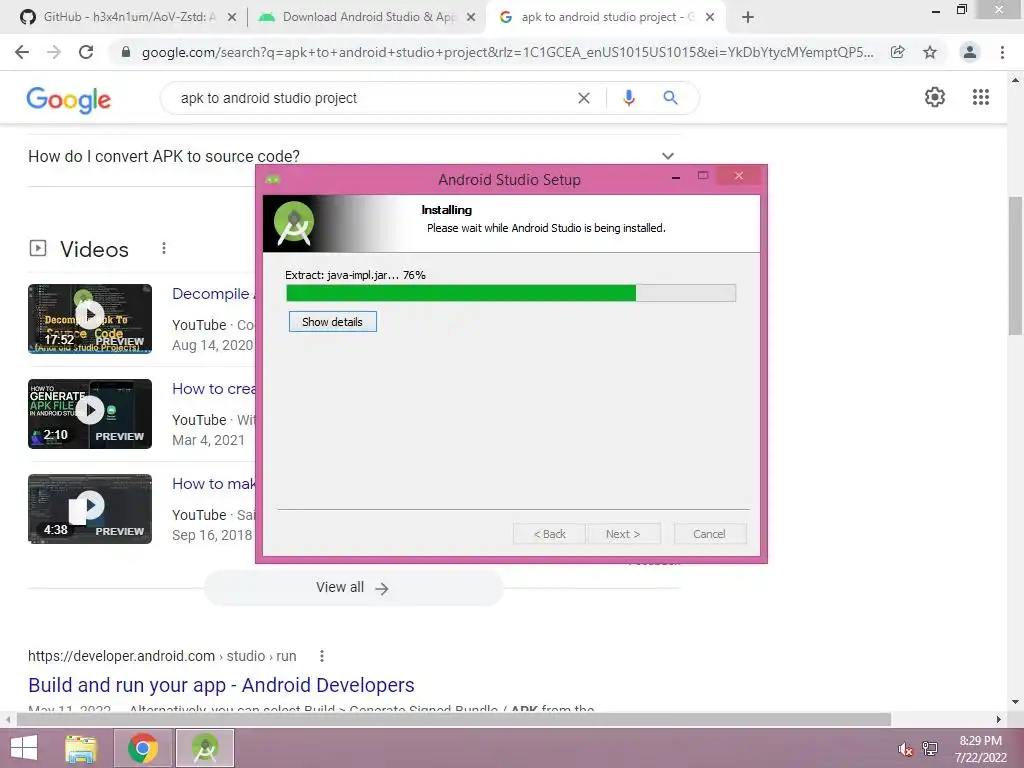Click the Android Studio Setup title bar icon
Viewport: 1024px width, 768px height.
pos(273,180)
